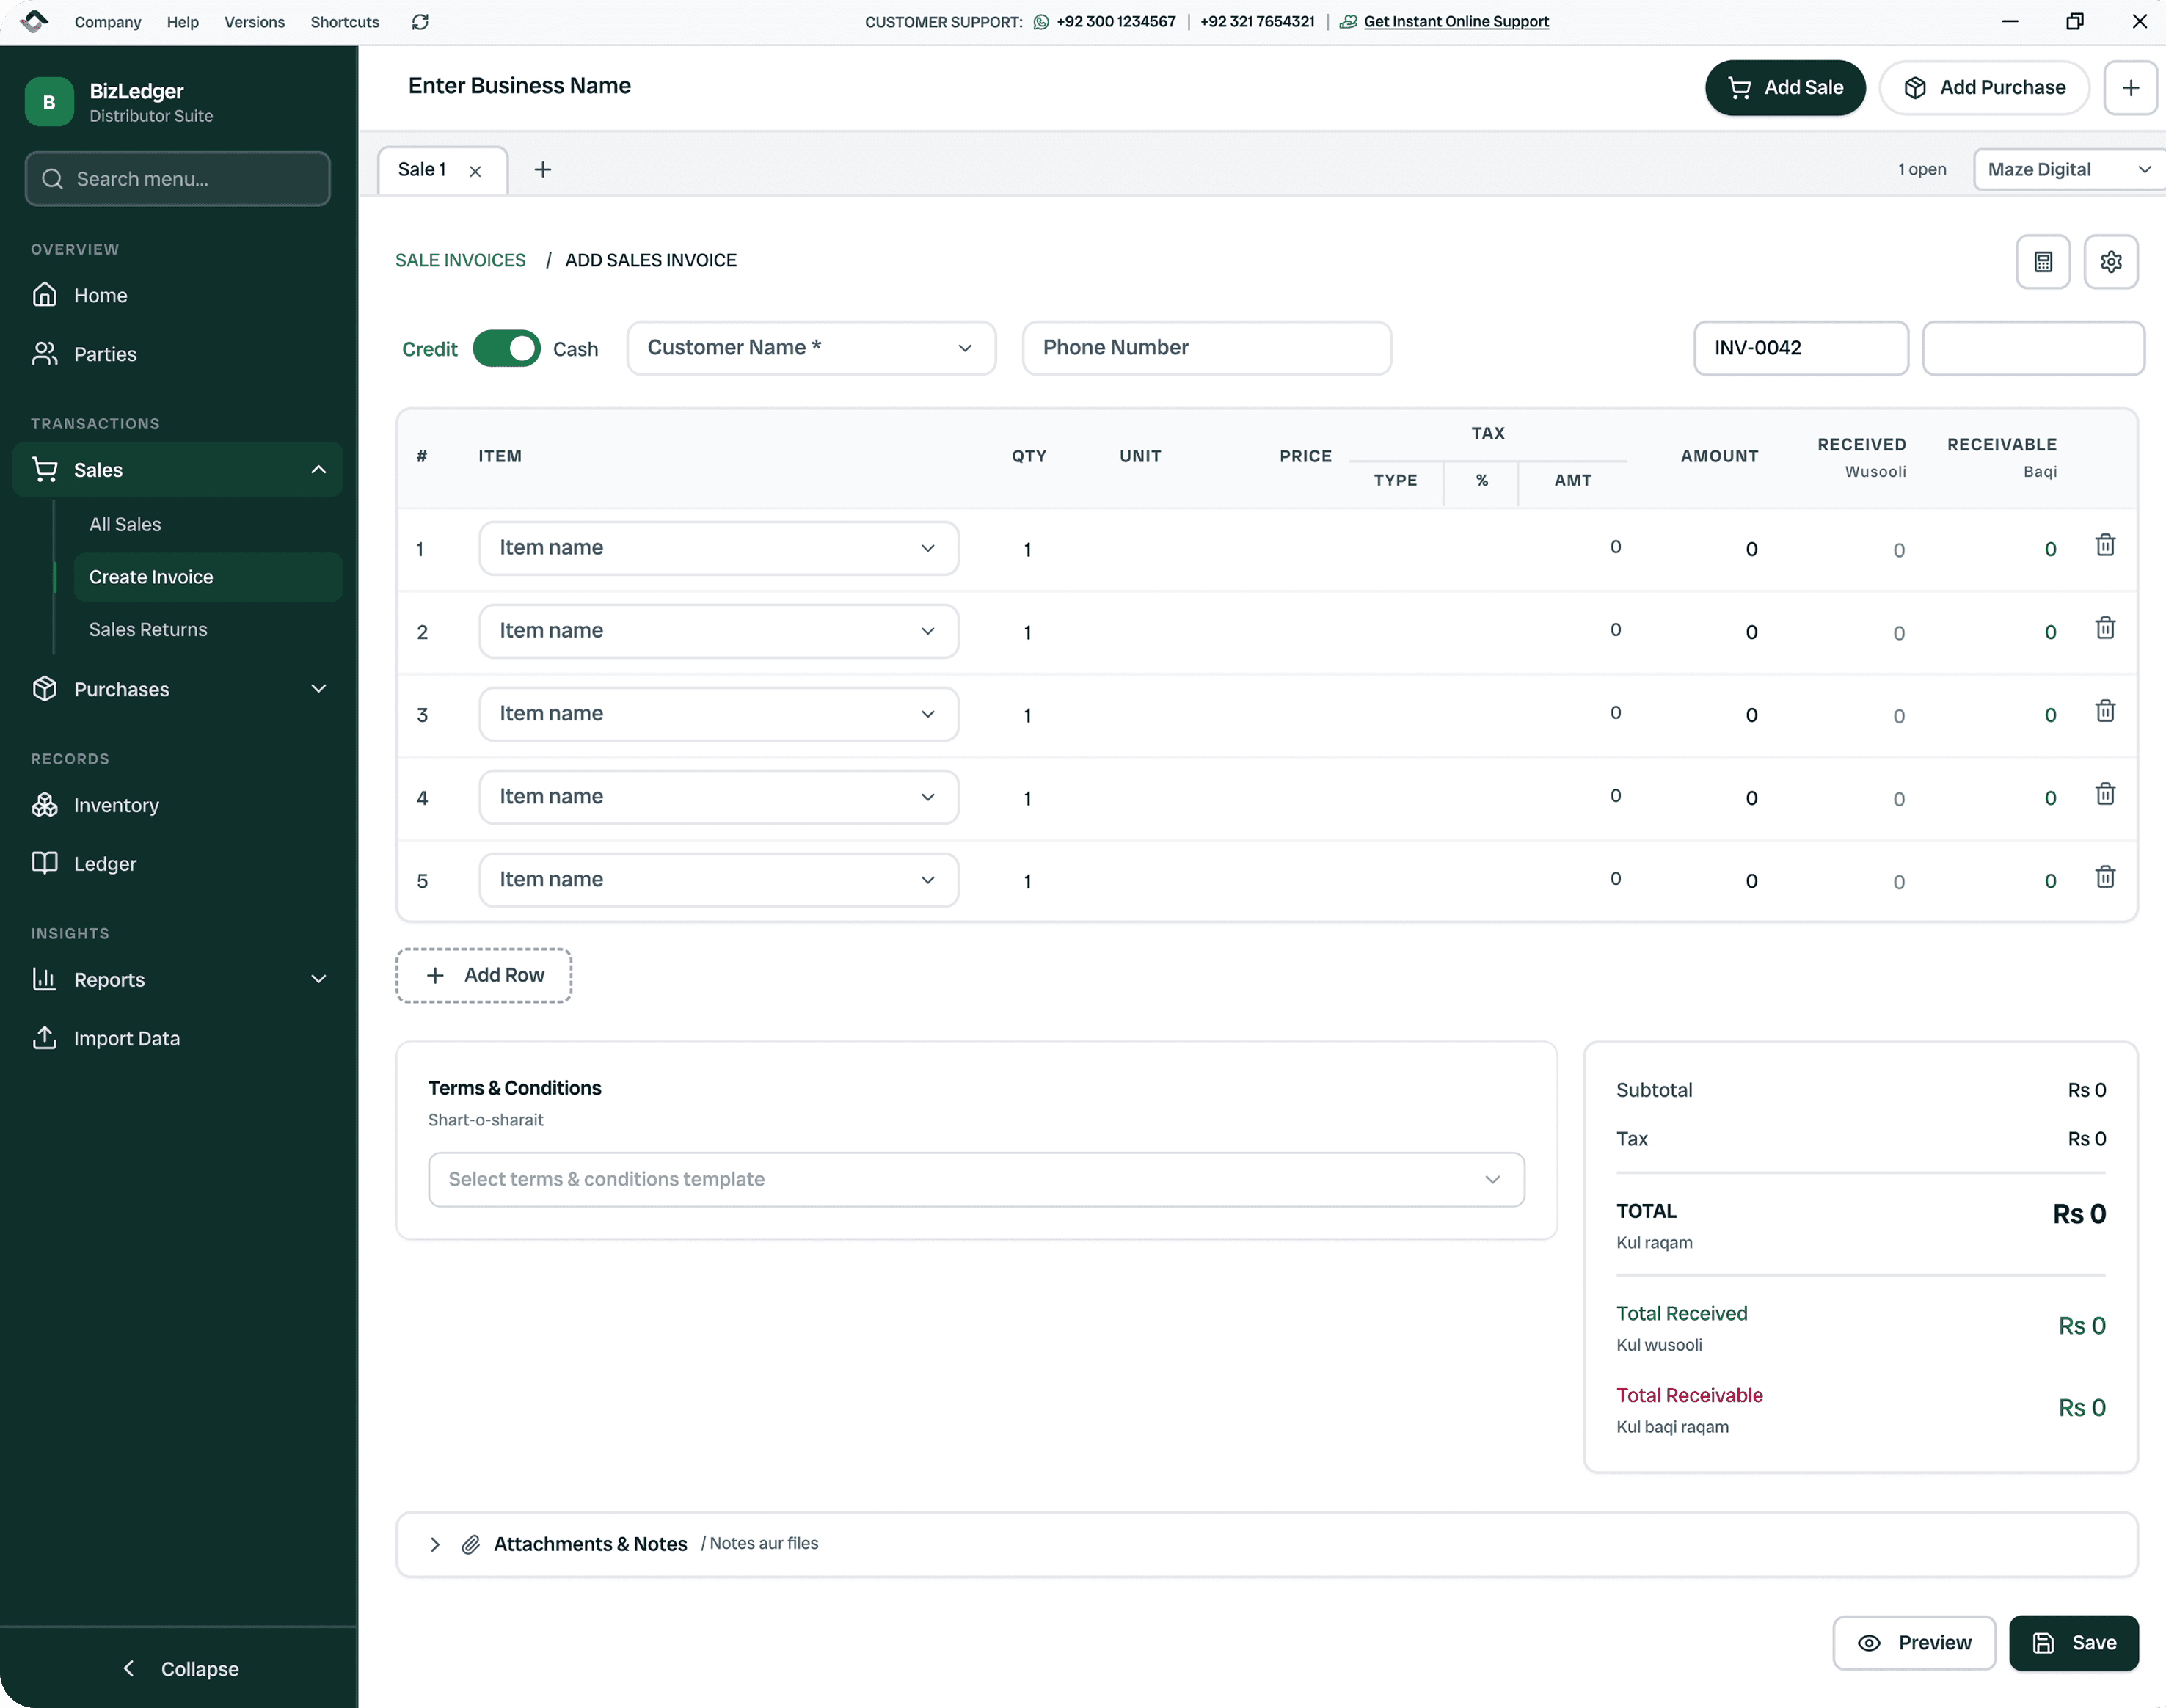2166x1708 pixels.
Task: Open All Sales submenu item
Action: point(208,525)
